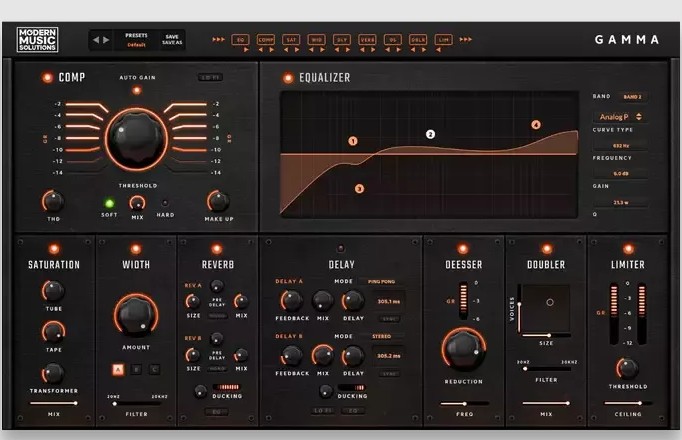The width and height of the screenshot is (682, 440).
Task: Toggle the Equalizer power button
Action: [x=287, y=77]
